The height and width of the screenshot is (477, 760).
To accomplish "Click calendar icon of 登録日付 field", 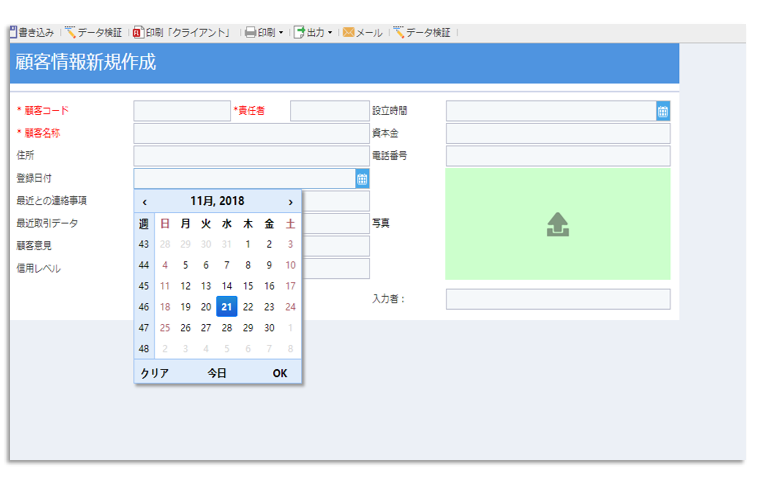I will tap(362, 179).
